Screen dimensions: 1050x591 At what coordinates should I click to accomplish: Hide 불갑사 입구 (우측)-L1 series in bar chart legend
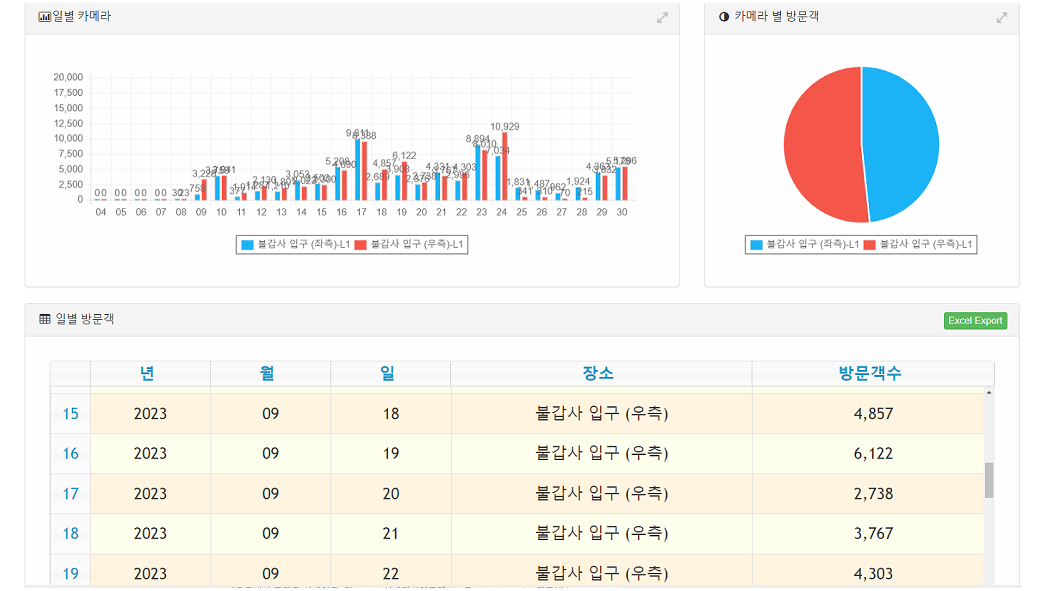point(410,244)
